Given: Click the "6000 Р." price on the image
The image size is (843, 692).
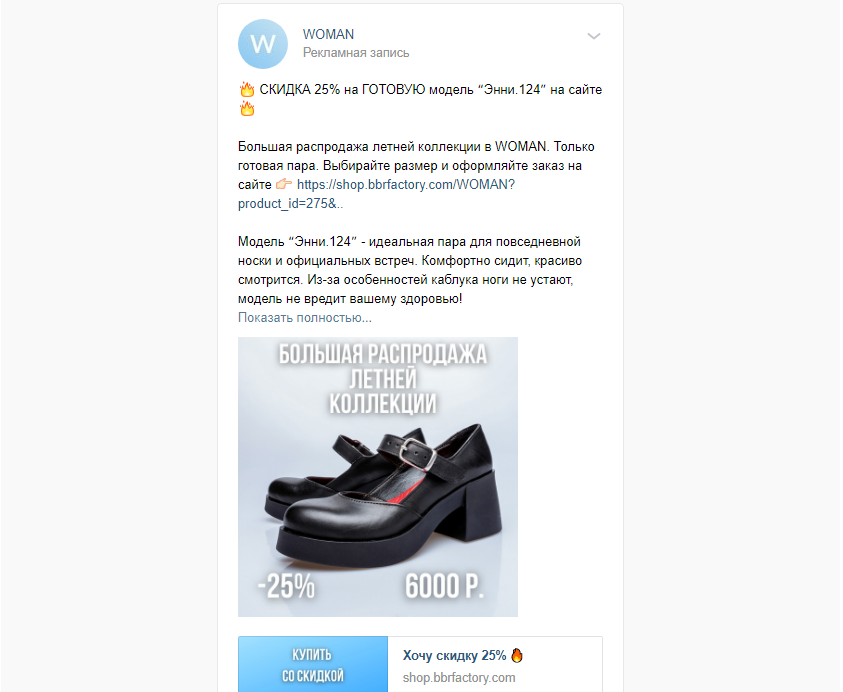Looking at the screenshot, I should 445,586.
